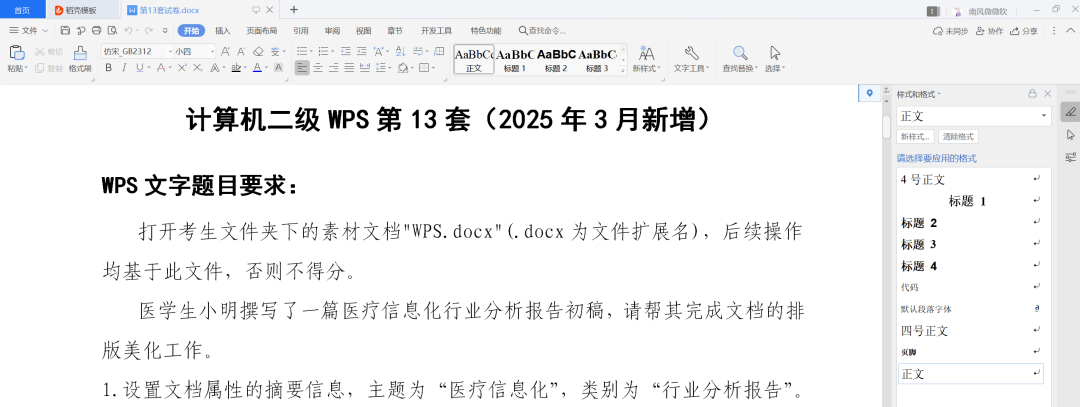The image size is (1080, 407).
Task: Toggle Italic formatting
Action: pos(124,67)
